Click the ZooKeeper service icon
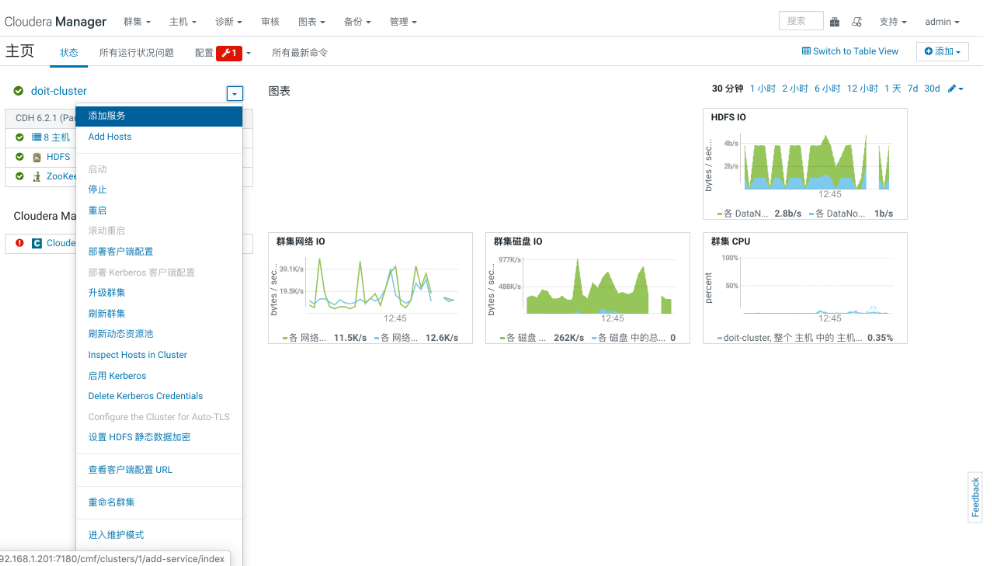 pos(37,176)
